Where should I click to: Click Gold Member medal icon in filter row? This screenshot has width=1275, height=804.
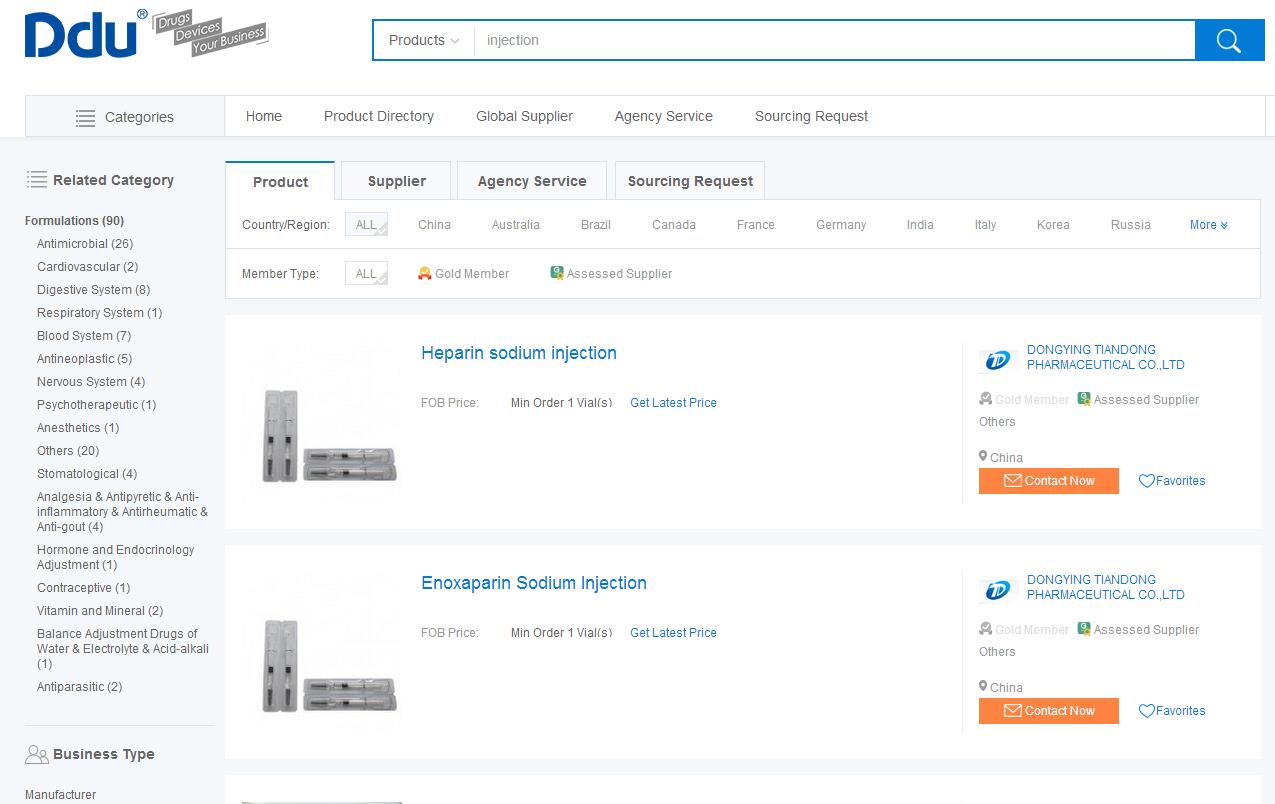[x=425, y=273]
